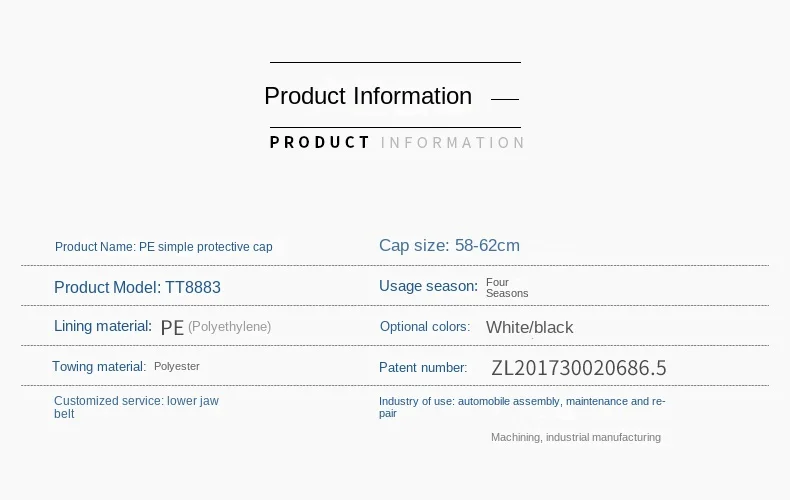Image resolution: width=790 pixels, height=500 pixels.
Task: Click Machining, industrial manufacturing text
Action: [576, 438]
